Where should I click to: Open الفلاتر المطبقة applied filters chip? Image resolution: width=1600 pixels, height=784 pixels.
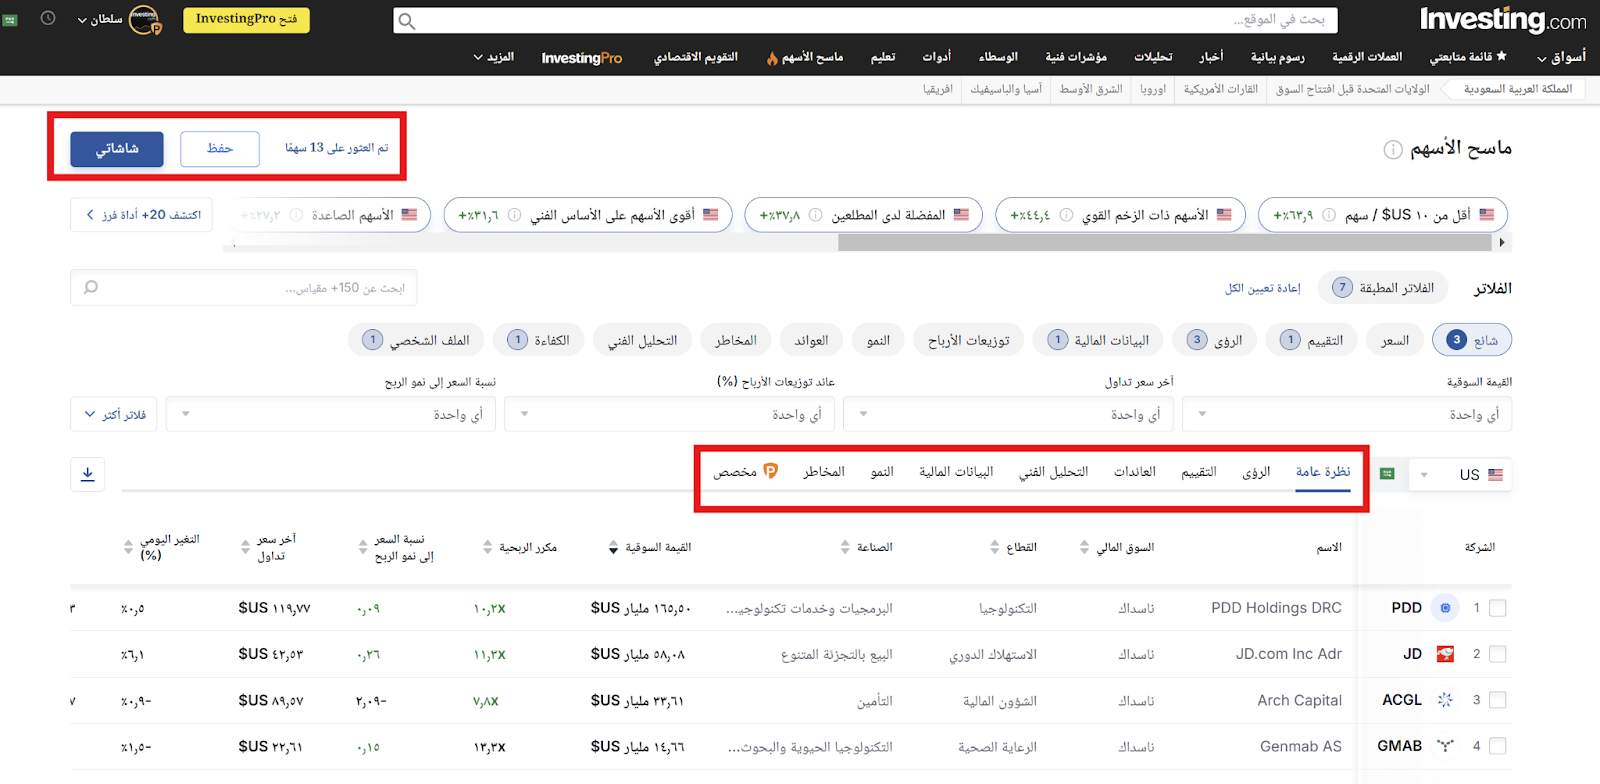click(x=1385, y=288)
